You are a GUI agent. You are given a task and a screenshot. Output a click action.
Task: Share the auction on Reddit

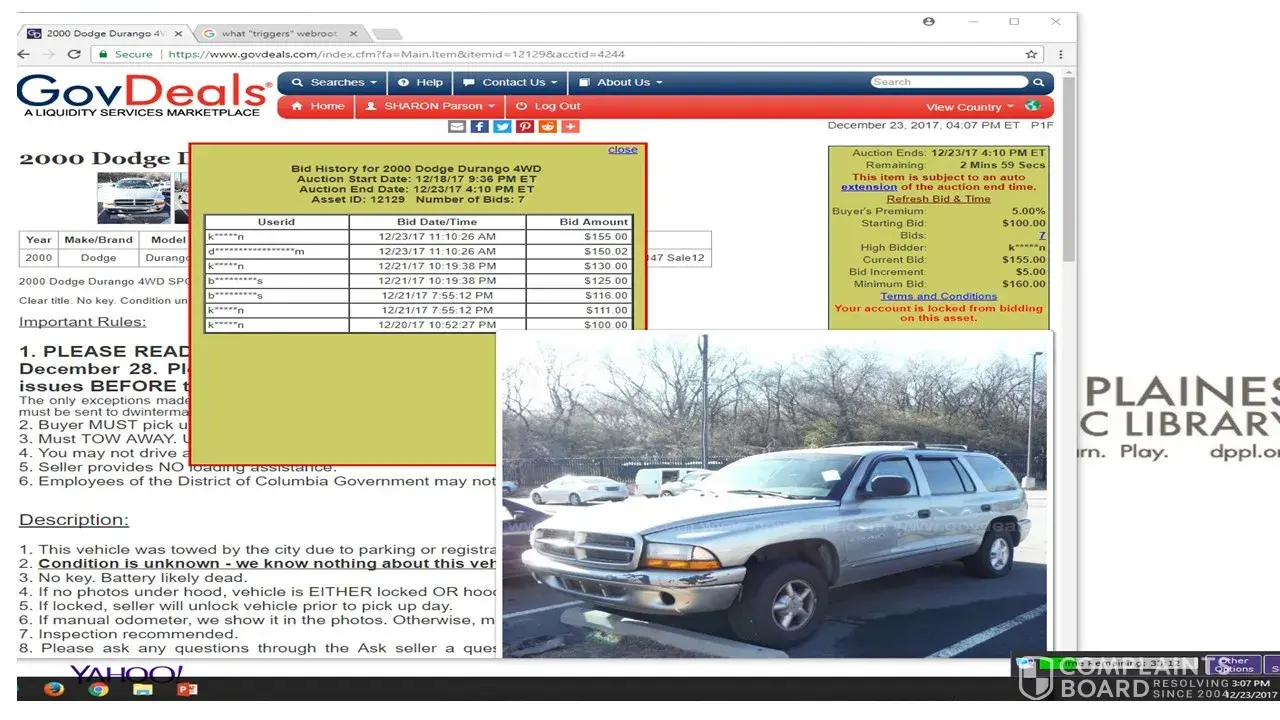click(547, 126)
